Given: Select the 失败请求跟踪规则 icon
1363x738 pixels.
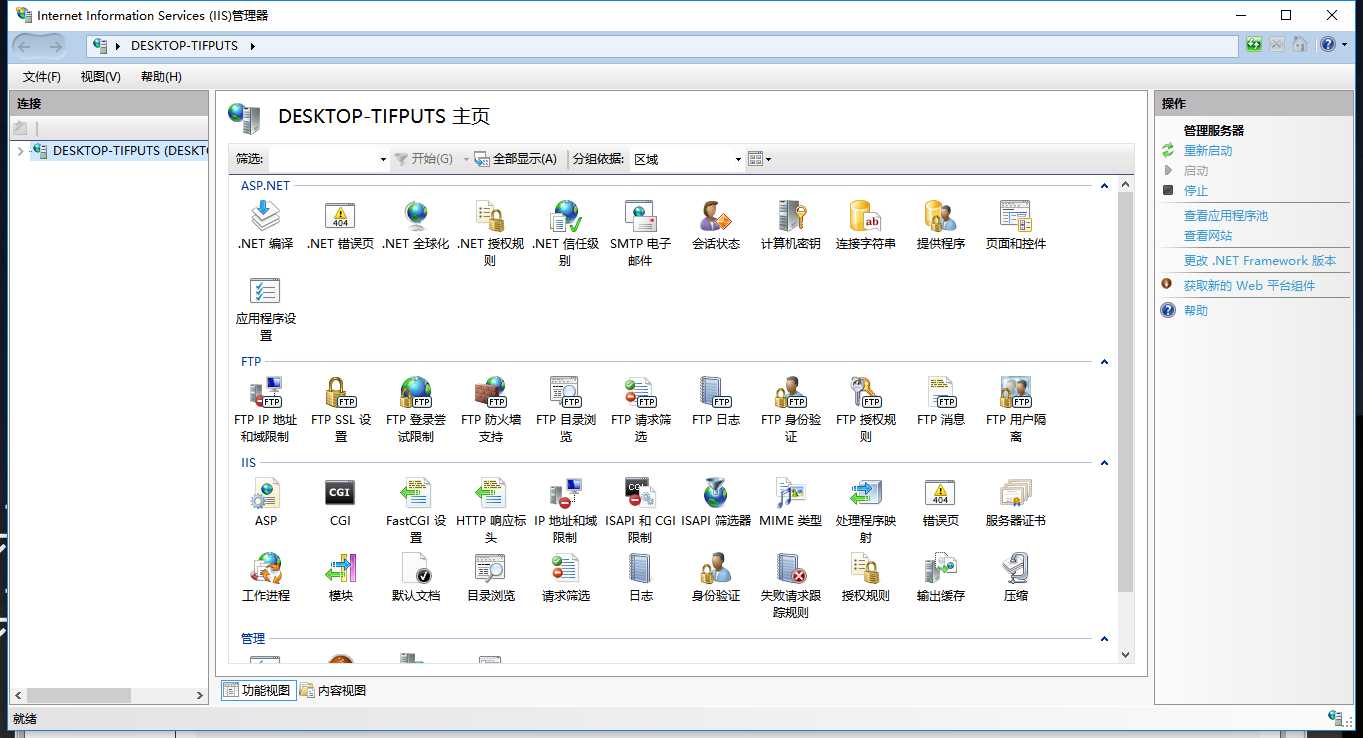Looking at the screenshot, I should click(790, 569).
